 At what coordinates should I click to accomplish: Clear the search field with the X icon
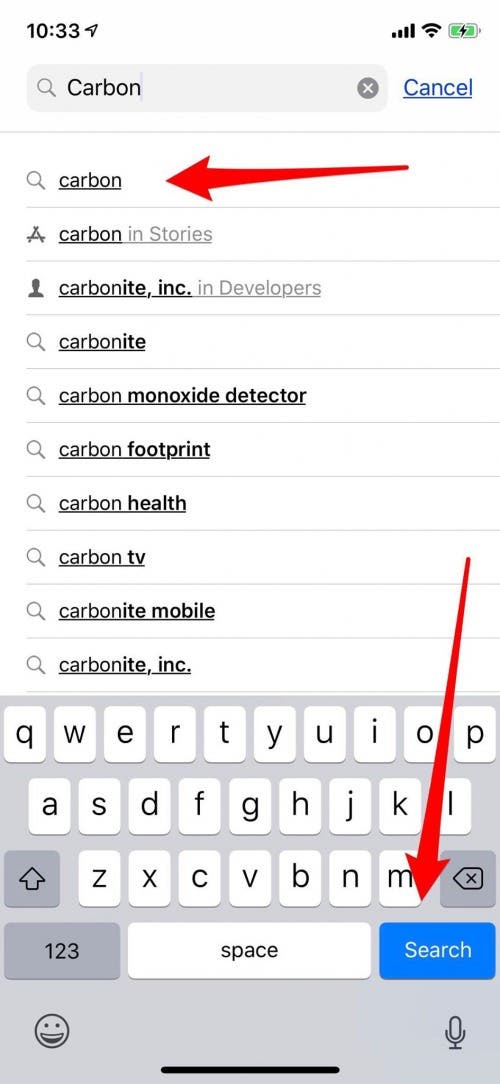pos(368,88)
